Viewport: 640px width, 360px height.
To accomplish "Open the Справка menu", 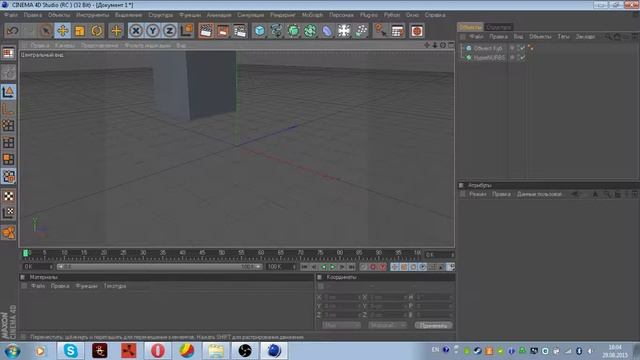I will 435,15.
